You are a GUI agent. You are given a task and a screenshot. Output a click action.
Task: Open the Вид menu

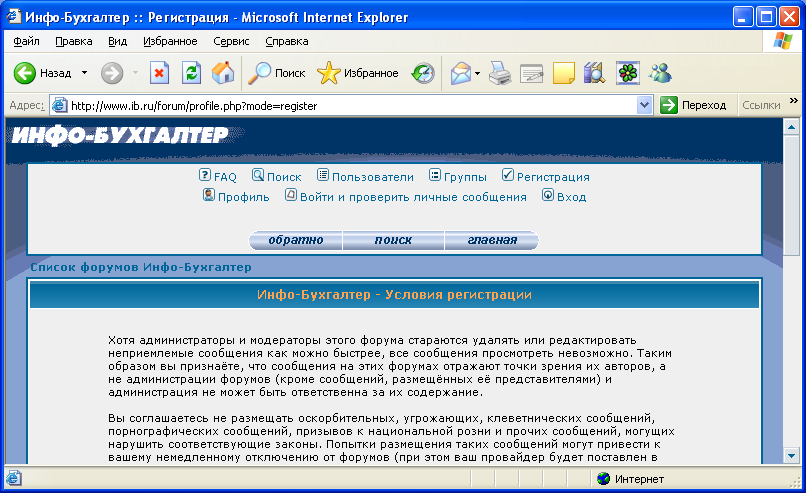pyautogui.click(x=117, y=41)
